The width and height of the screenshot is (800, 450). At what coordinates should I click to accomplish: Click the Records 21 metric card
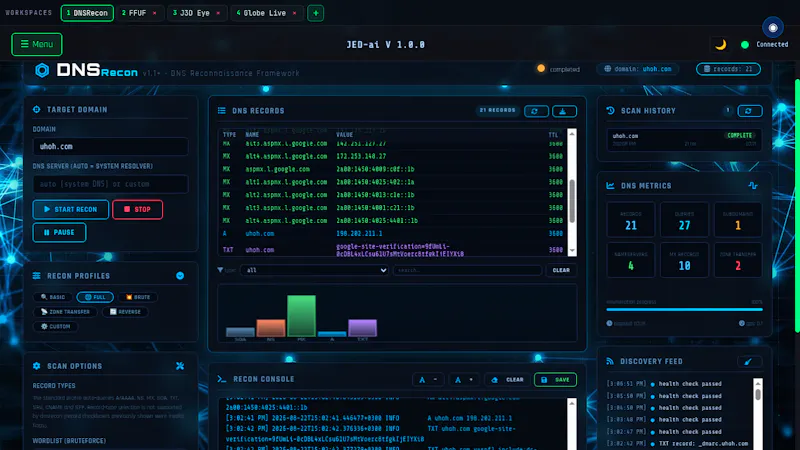[631, 220]
